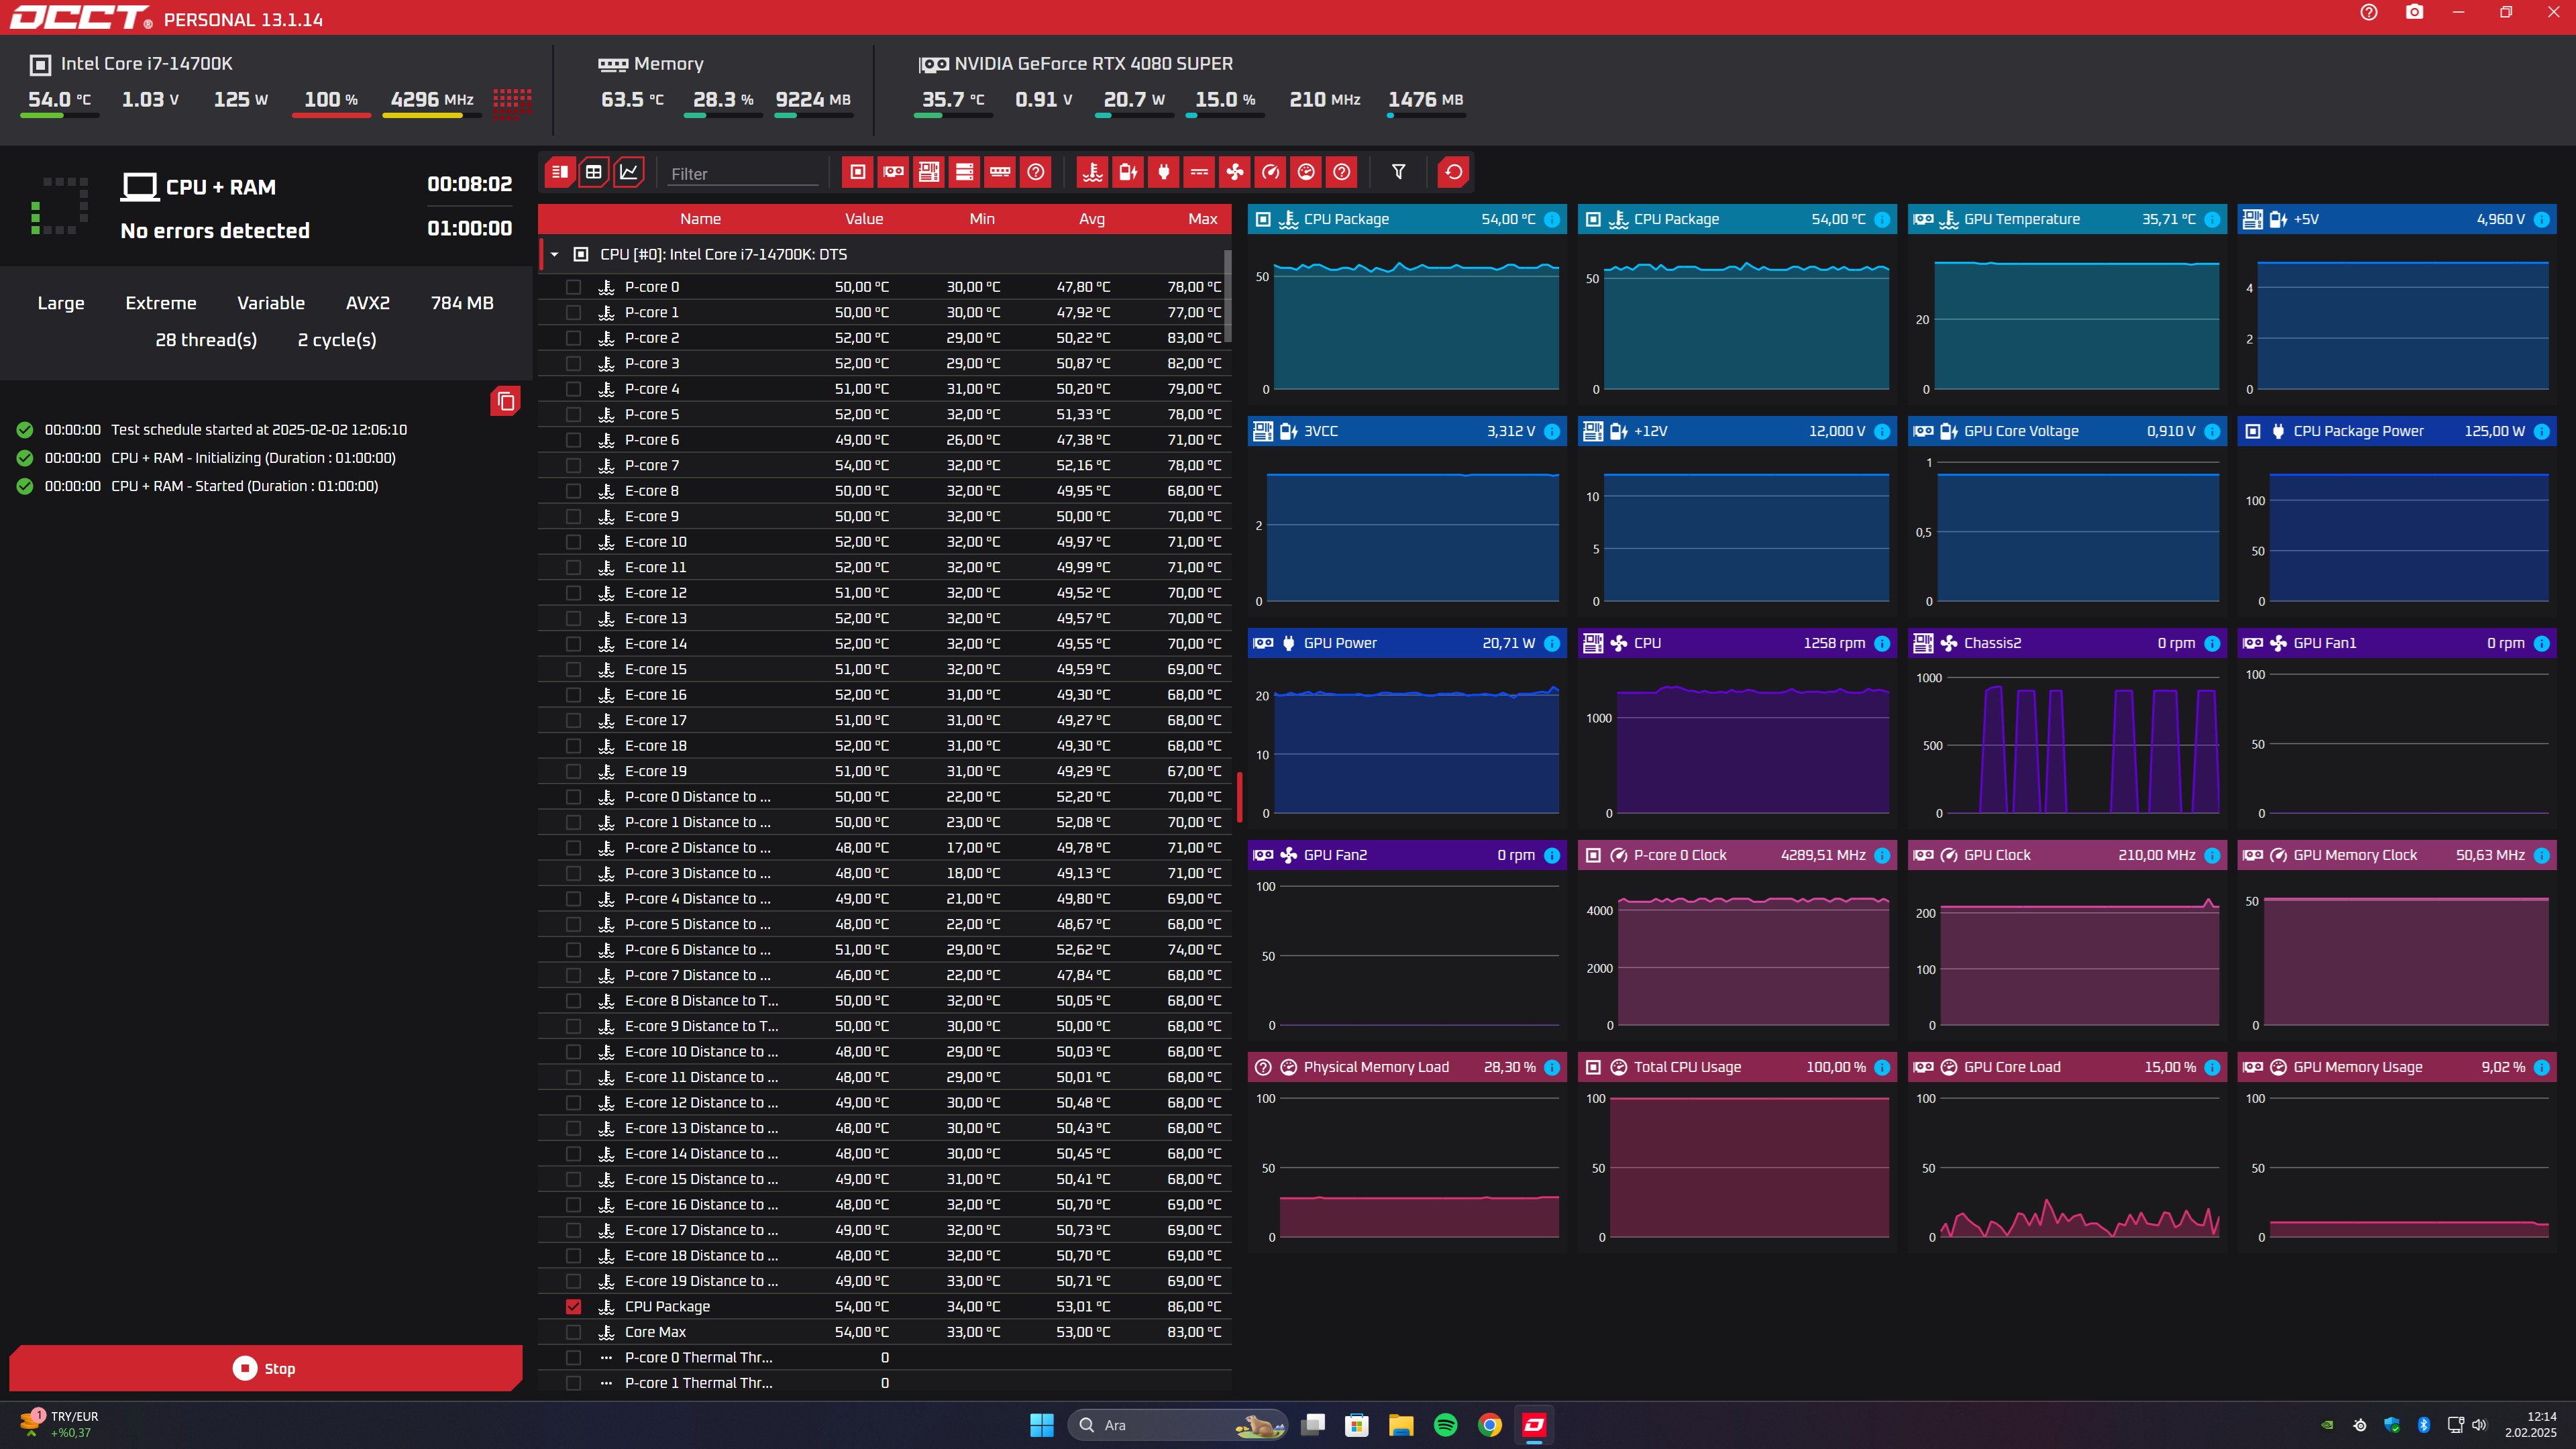The width and height of the screenshot is (2576, 1449).
Task: Toggle the temperature sensor type filter
Action: [1093, 172]
